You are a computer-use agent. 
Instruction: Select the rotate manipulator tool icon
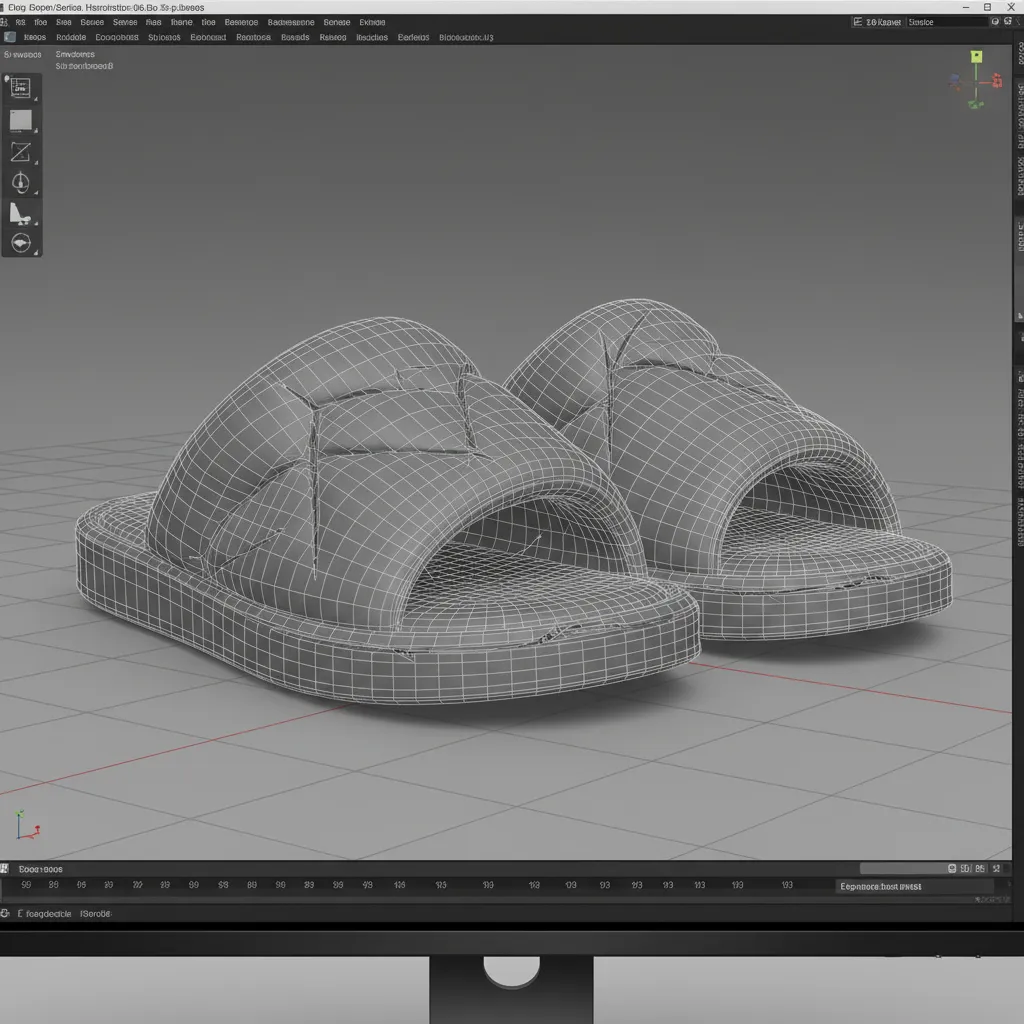[22, 182]
